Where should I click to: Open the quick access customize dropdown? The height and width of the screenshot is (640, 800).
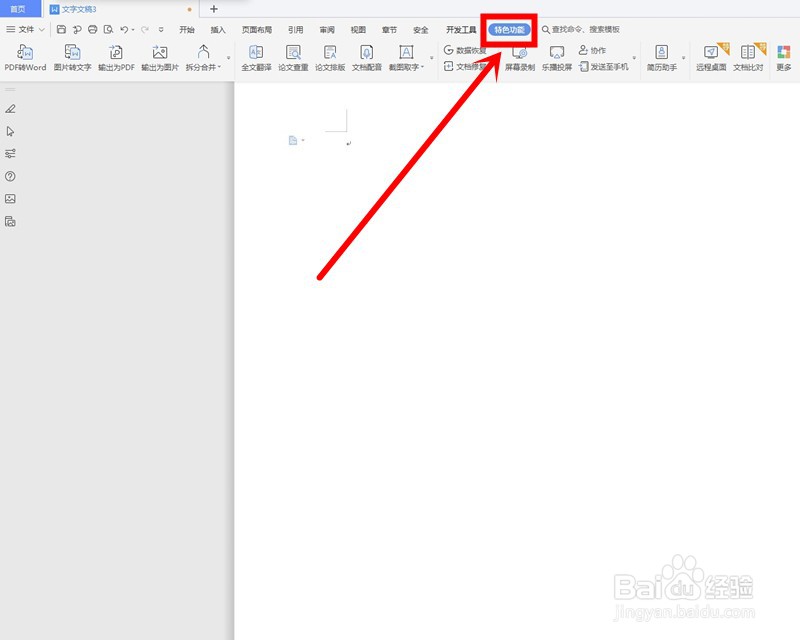point(161,30)
